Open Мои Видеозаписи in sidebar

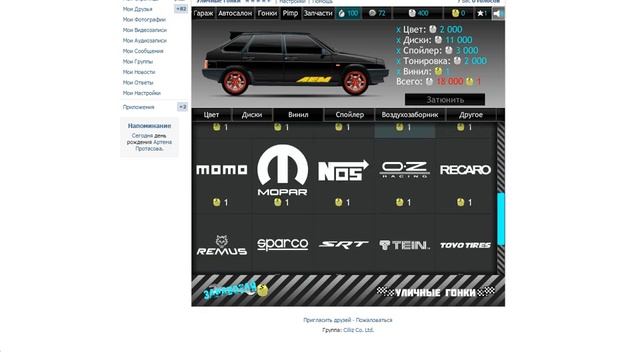pos(144,30)
